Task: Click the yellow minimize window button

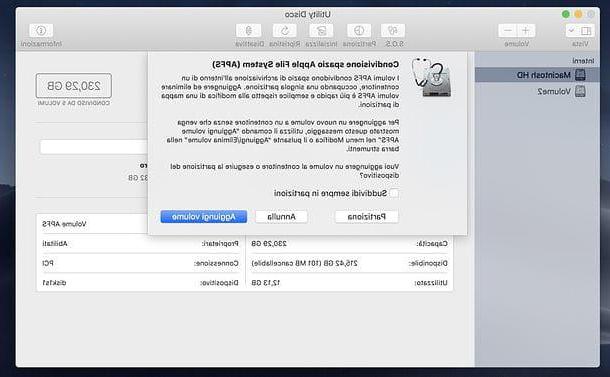Action: [578, 14]
